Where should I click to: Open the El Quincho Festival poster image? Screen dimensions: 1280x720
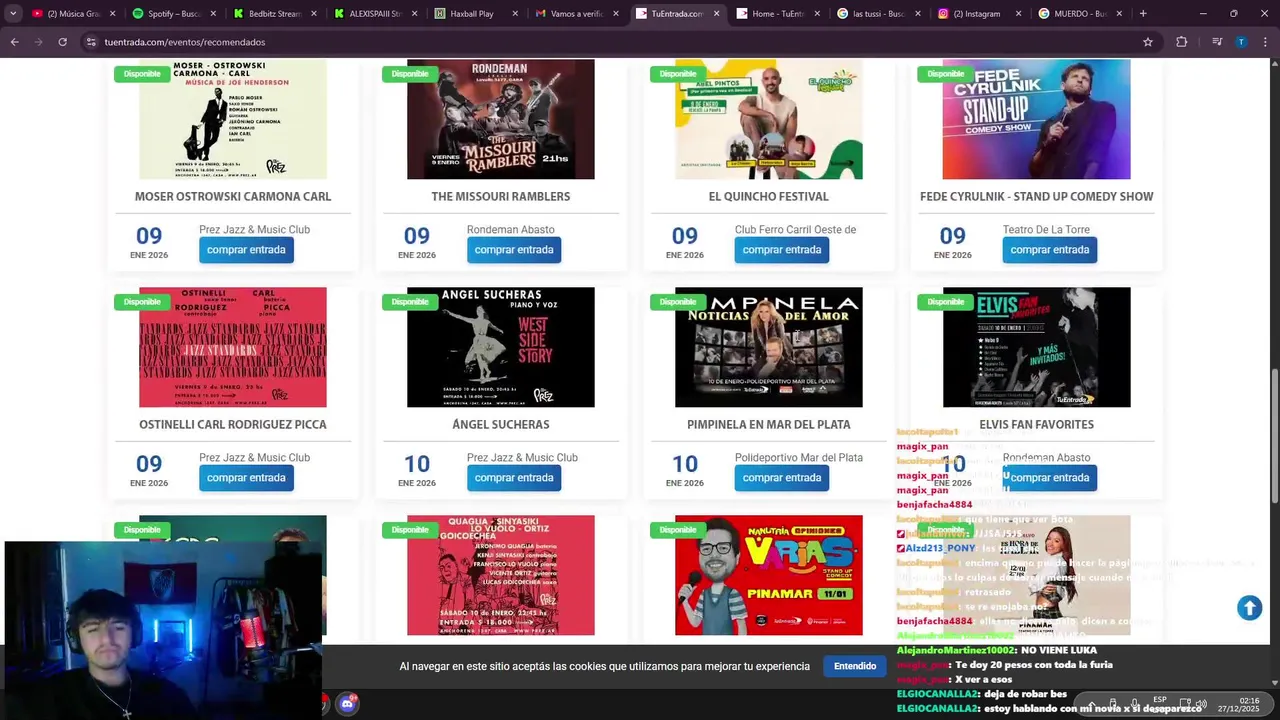point(769,119)
